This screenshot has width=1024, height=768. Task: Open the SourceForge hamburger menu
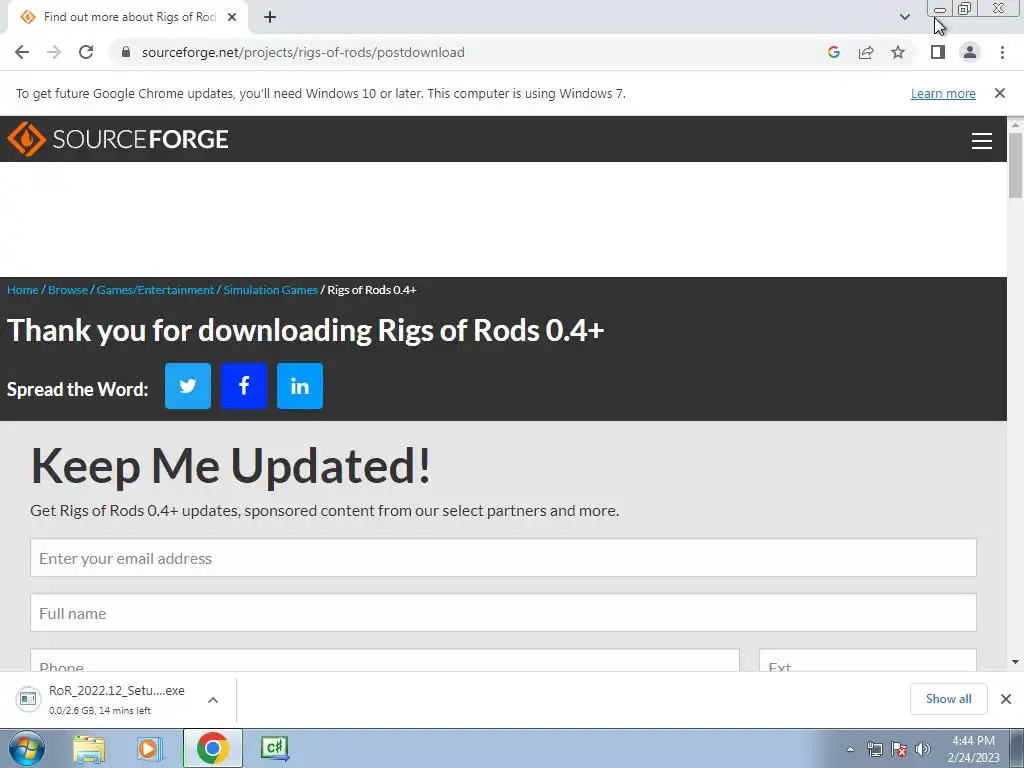click(x=982, y=140)
